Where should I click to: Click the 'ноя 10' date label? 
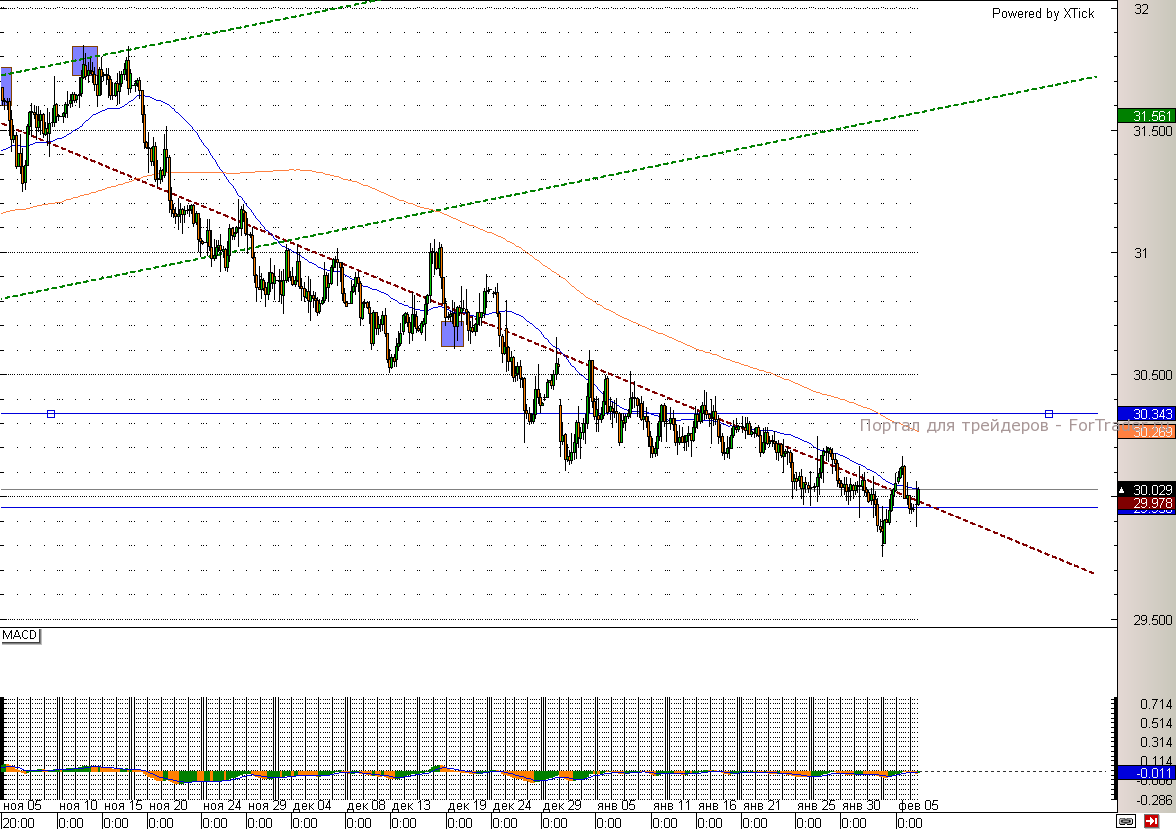pos(78,806)
